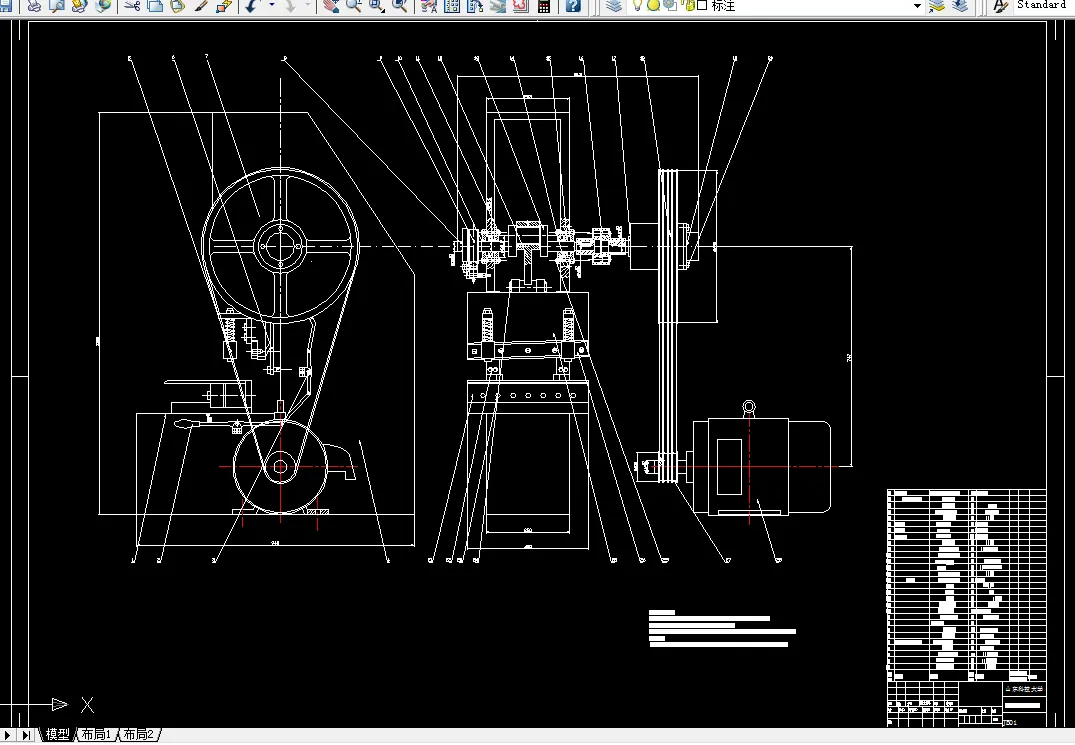Toggle the 标注 layer lock icon
This screenshot has height=745, width=1075.
[x=688, y=5]
